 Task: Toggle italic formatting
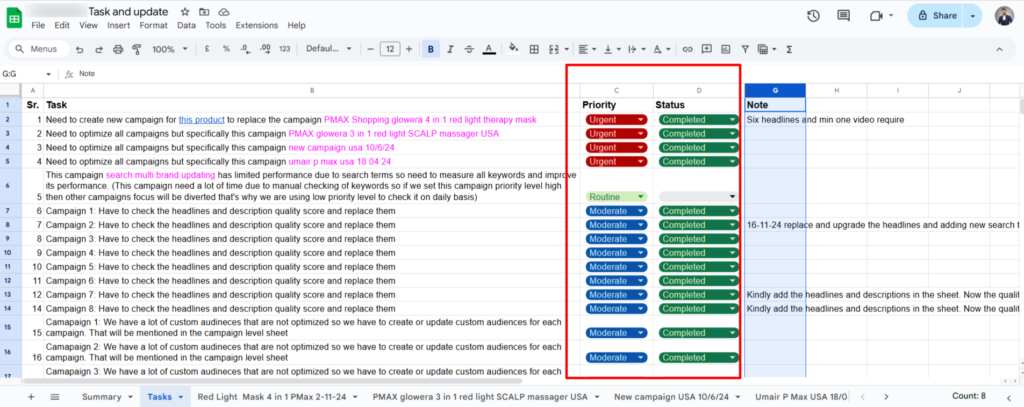(x=450, y=49)
